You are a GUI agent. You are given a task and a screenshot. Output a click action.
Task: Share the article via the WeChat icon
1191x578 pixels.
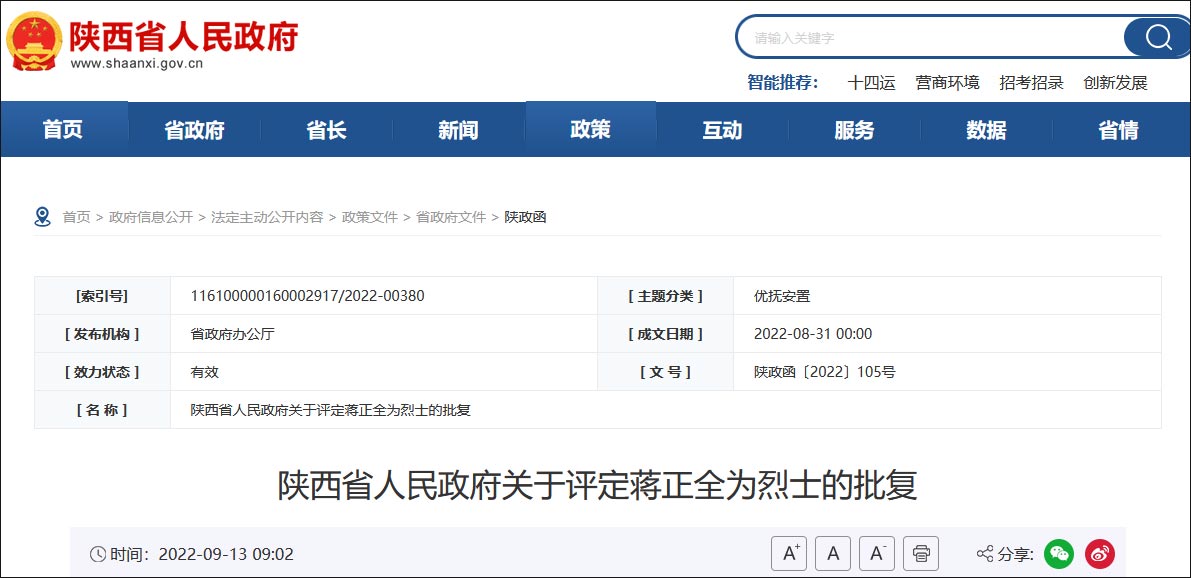pyautogui.click(x=1059, y=553)
